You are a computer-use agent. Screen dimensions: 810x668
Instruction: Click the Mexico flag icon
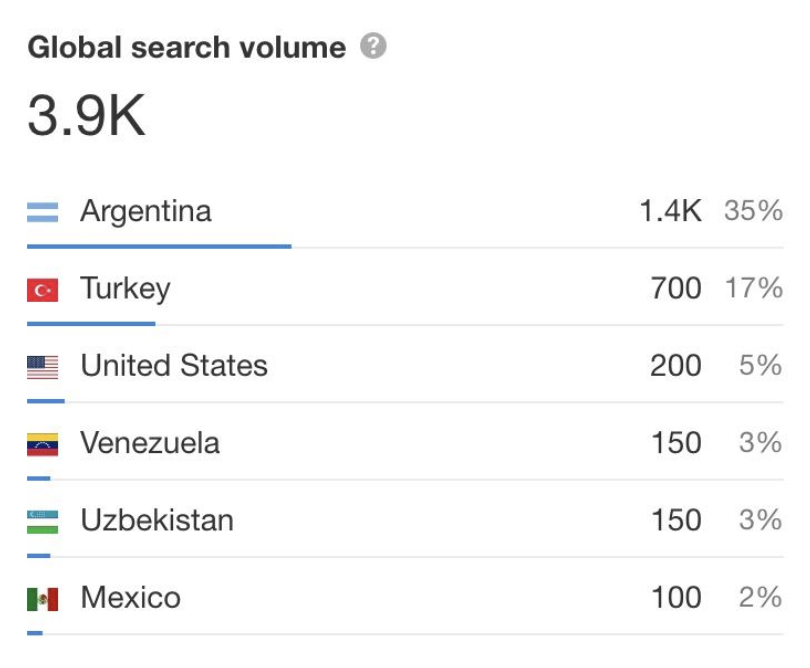[42, 599]
